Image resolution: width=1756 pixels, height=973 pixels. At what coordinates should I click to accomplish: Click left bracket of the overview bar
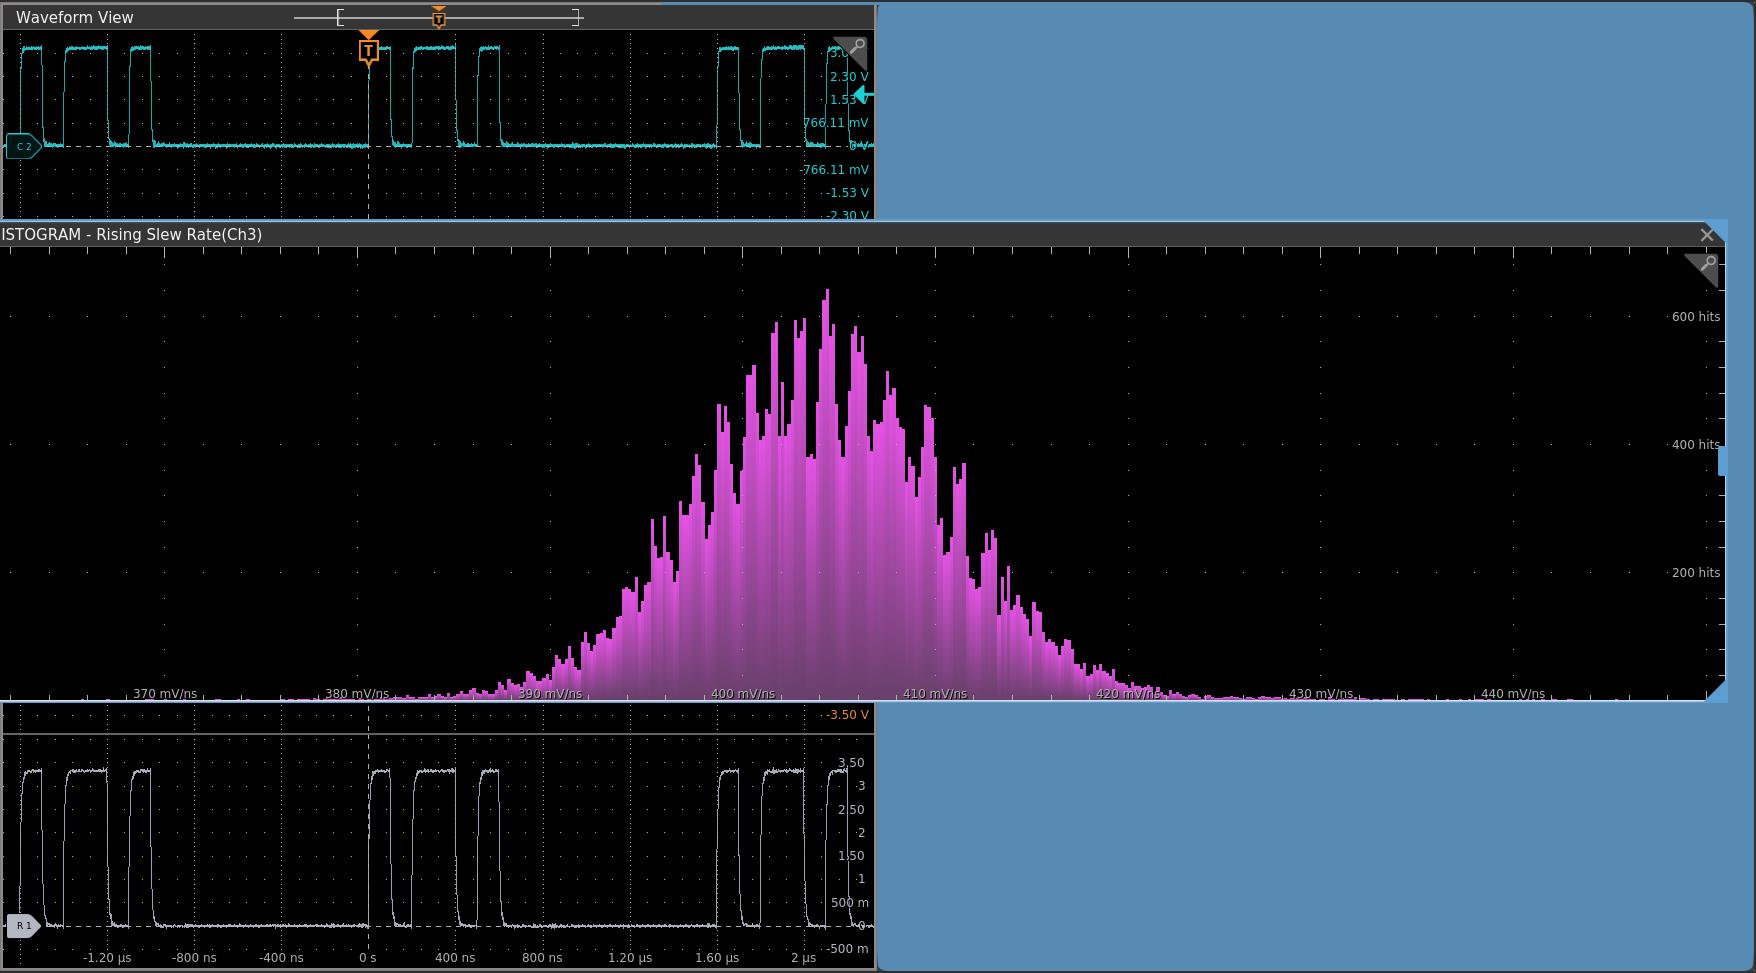(x=340, y=17)
